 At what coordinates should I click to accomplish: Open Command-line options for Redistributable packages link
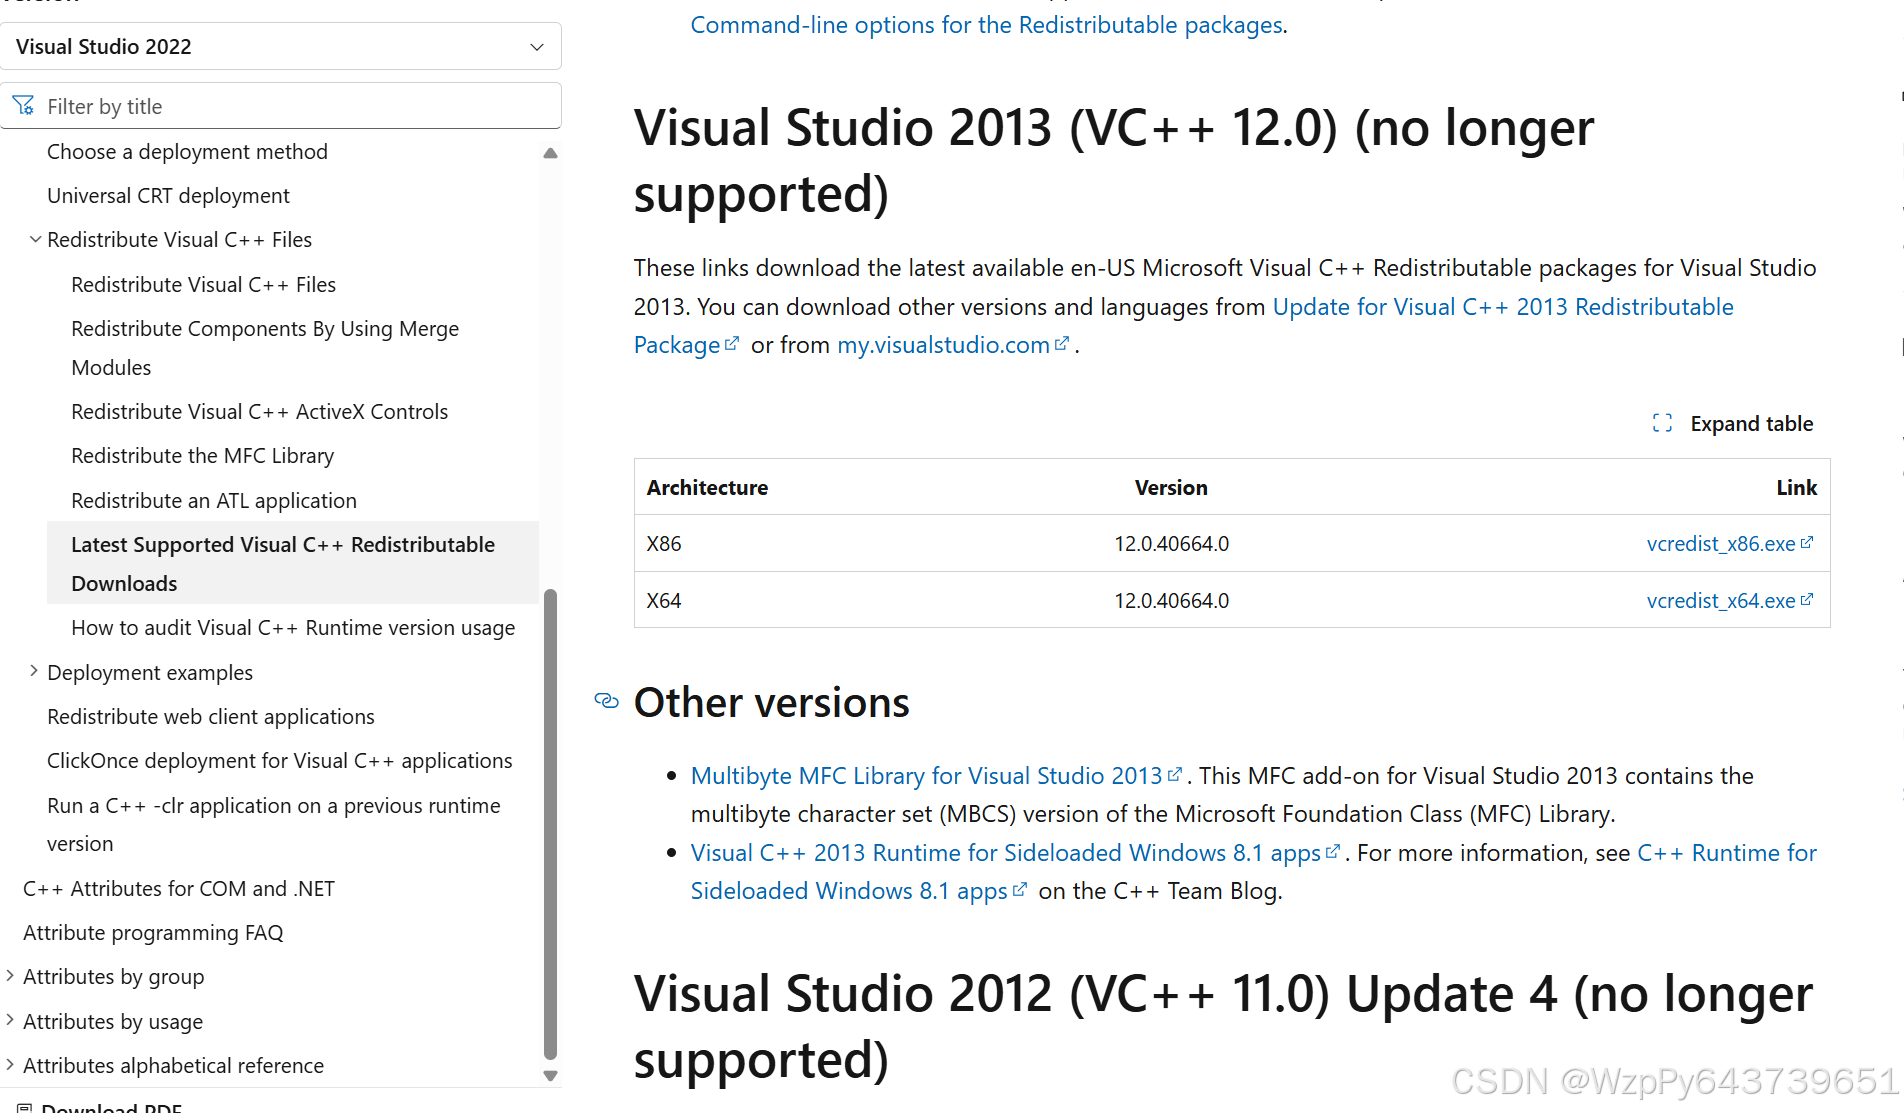pyautogui.click(x=987, y=24)
